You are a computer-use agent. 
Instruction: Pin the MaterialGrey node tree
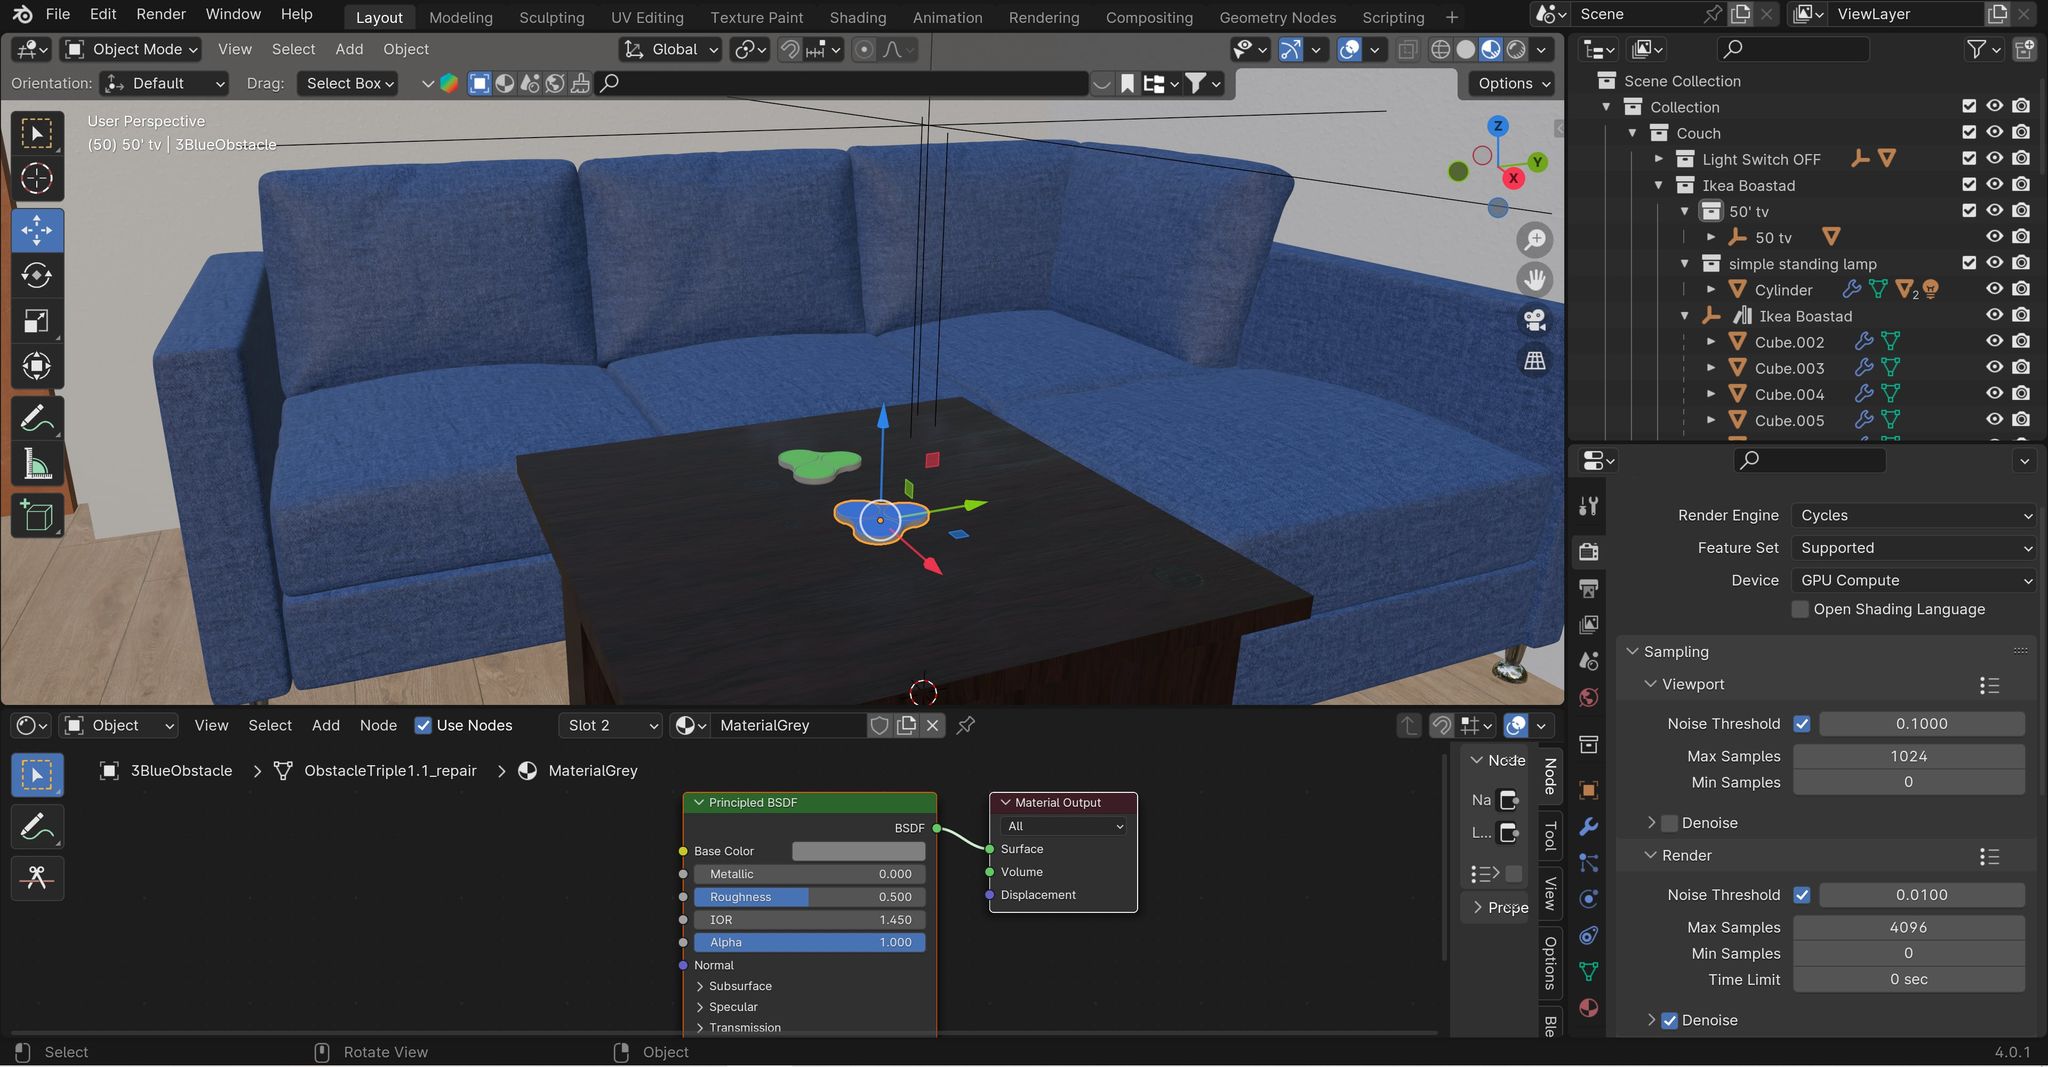point(966,726)
